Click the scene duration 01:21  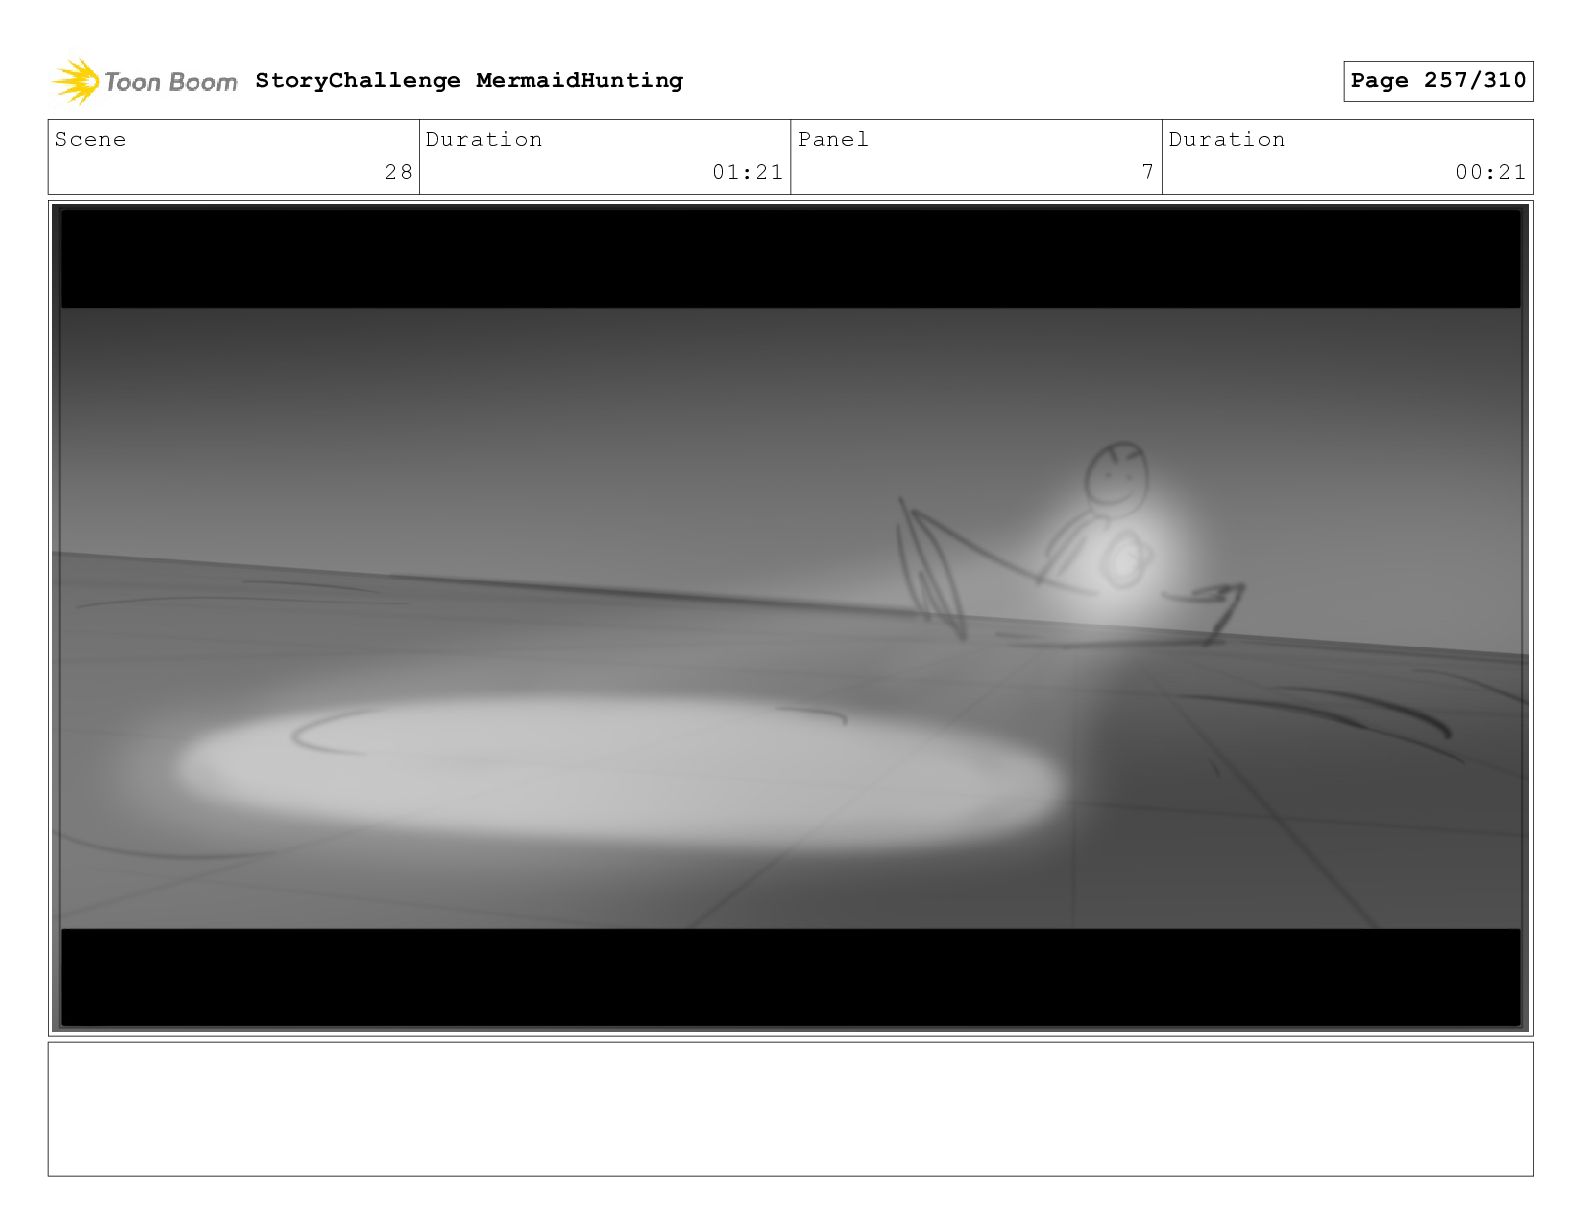coord(747,172)
